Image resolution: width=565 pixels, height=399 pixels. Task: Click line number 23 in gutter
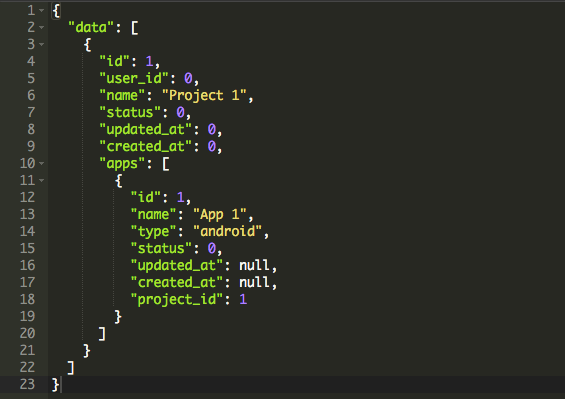(x=27, y=384)
